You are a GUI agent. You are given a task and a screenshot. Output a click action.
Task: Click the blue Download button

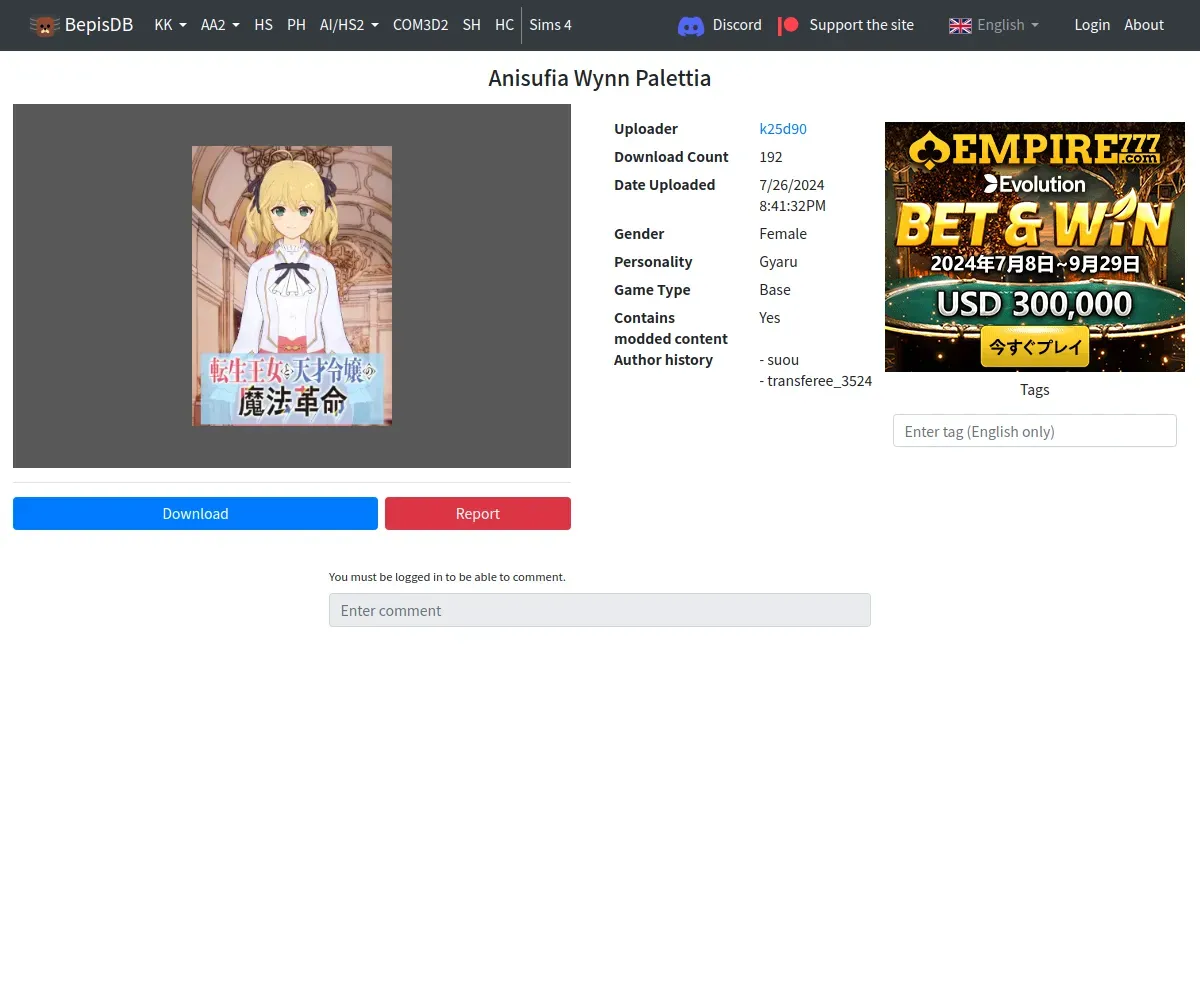[195, 513]
